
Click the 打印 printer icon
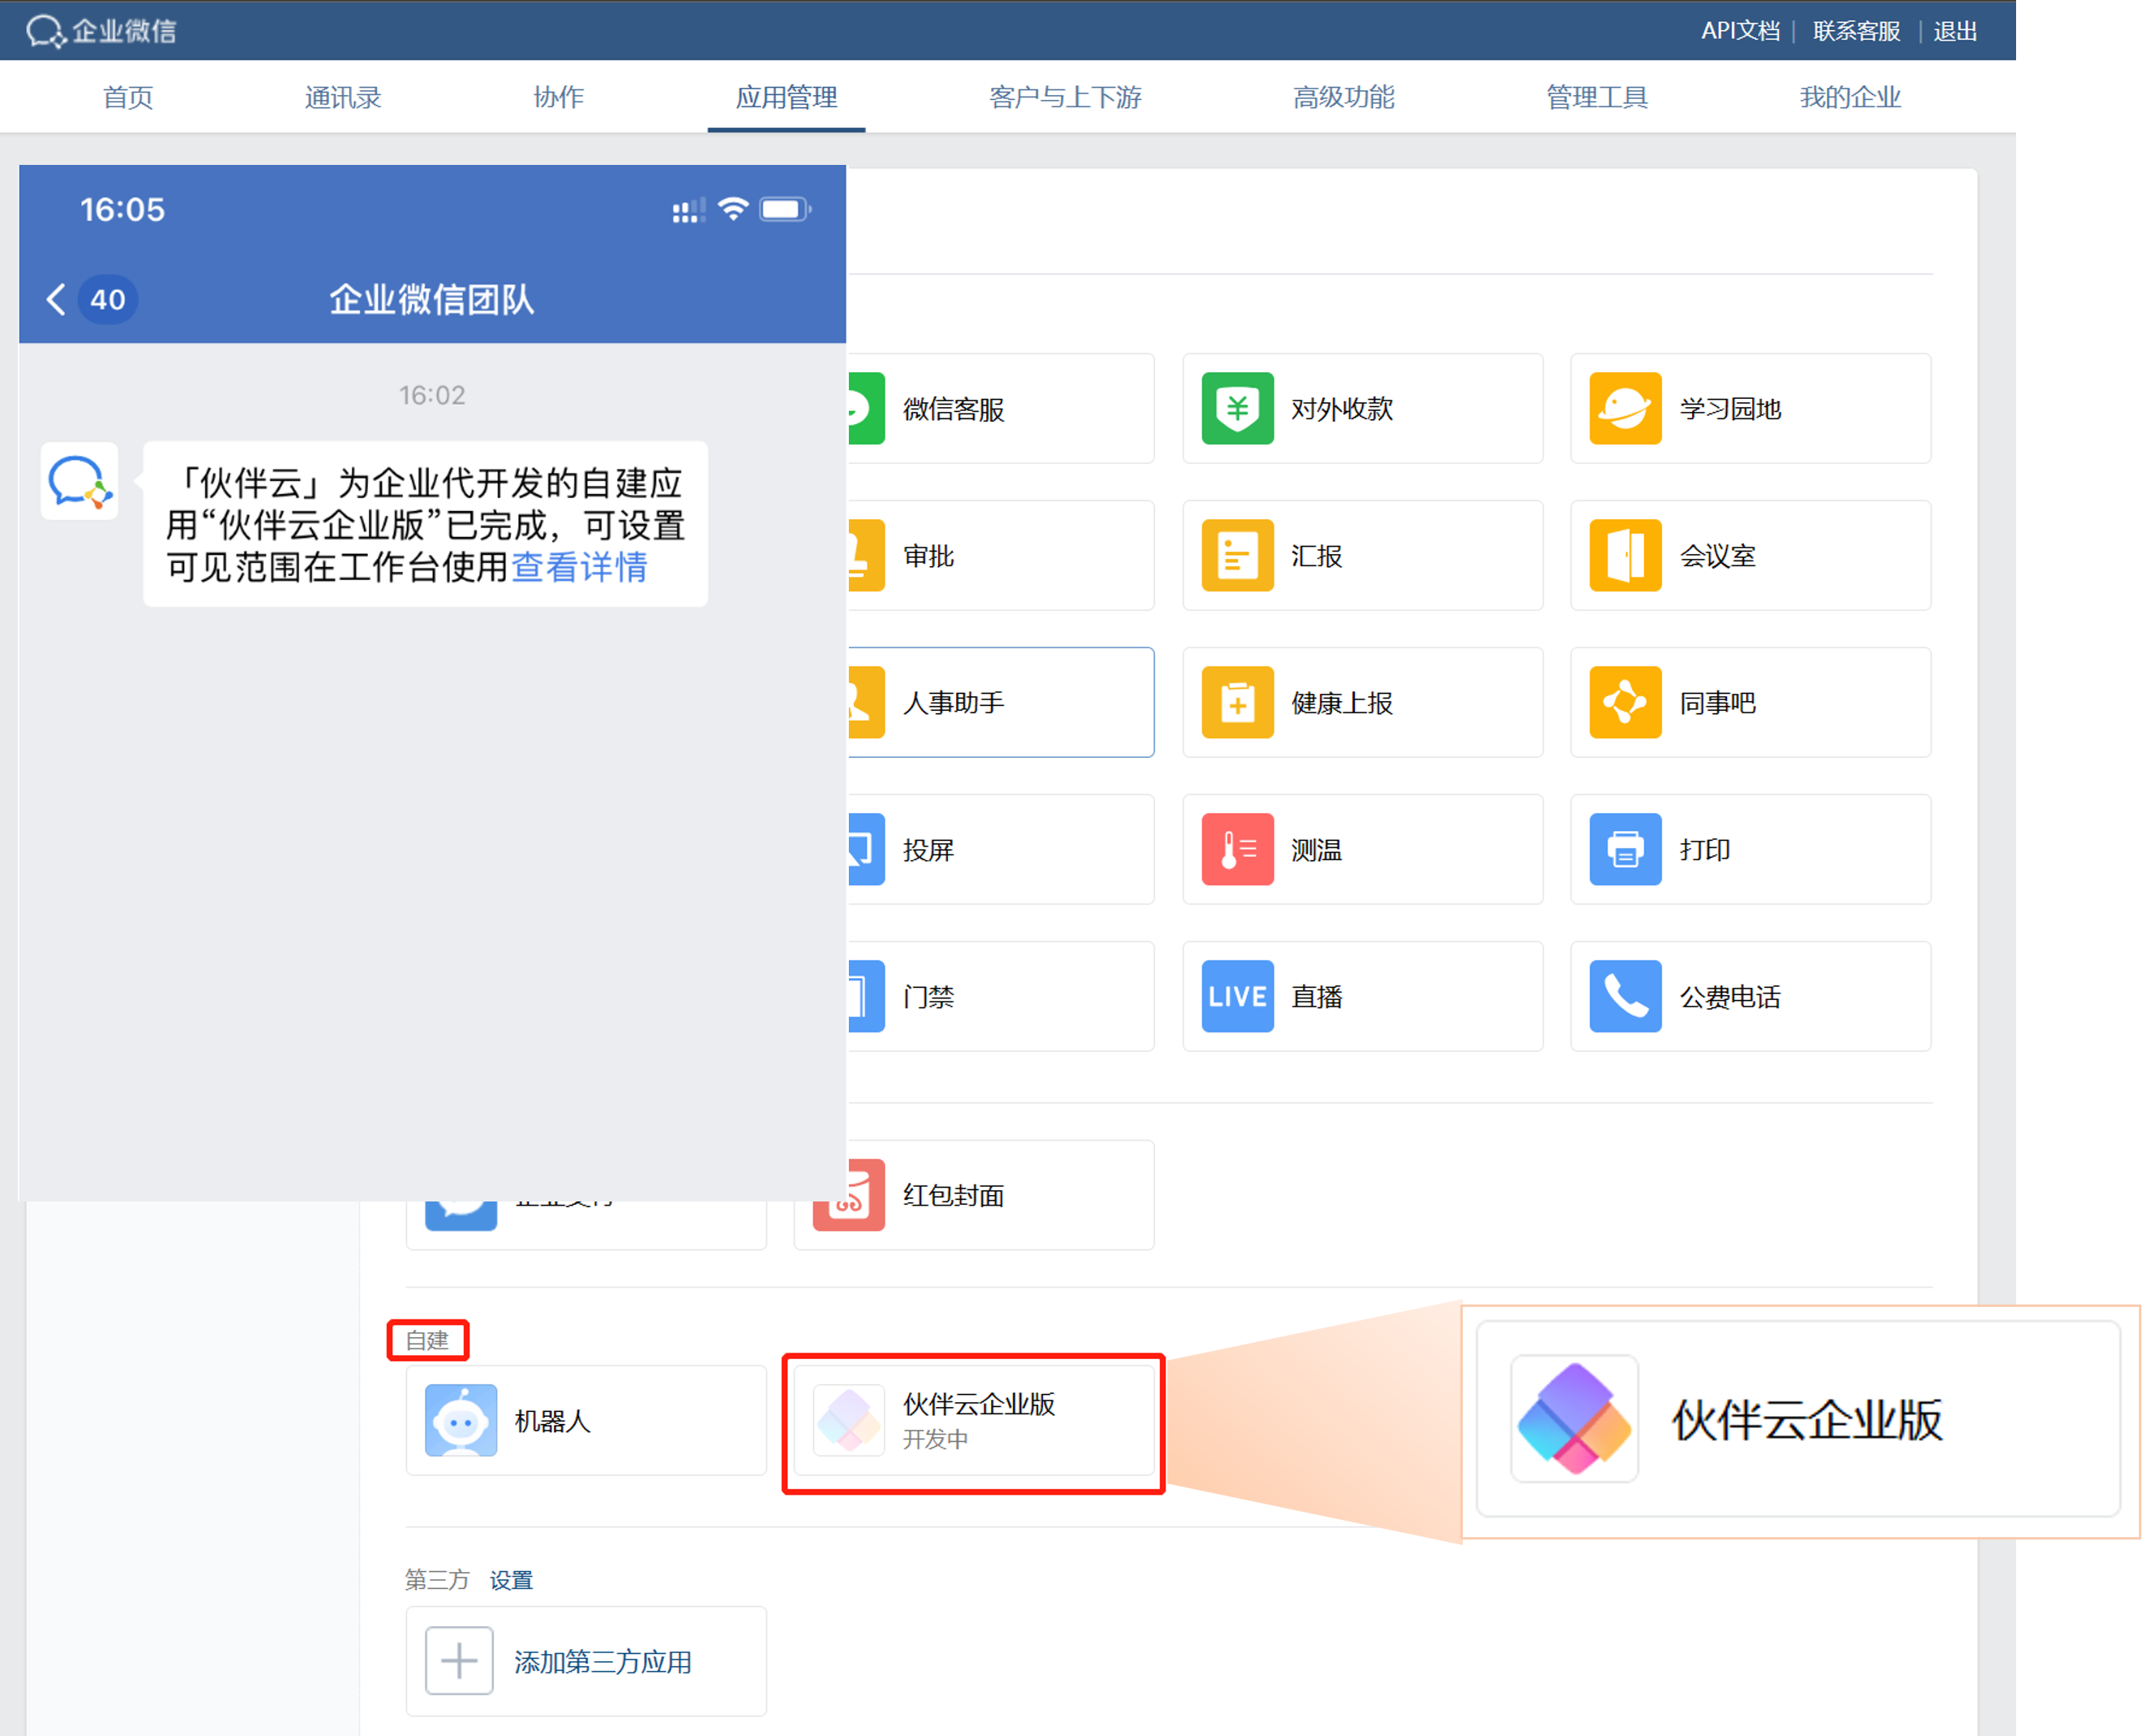click(1625, 849)
